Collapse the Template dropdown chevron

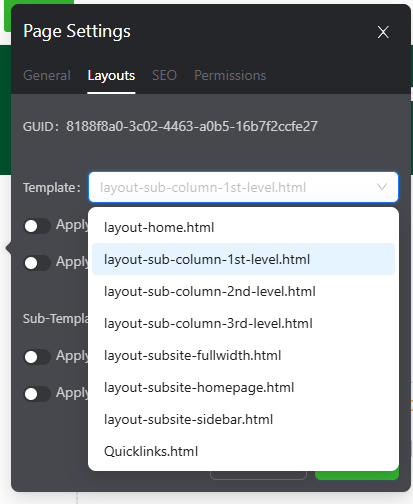tap(382, 187)
